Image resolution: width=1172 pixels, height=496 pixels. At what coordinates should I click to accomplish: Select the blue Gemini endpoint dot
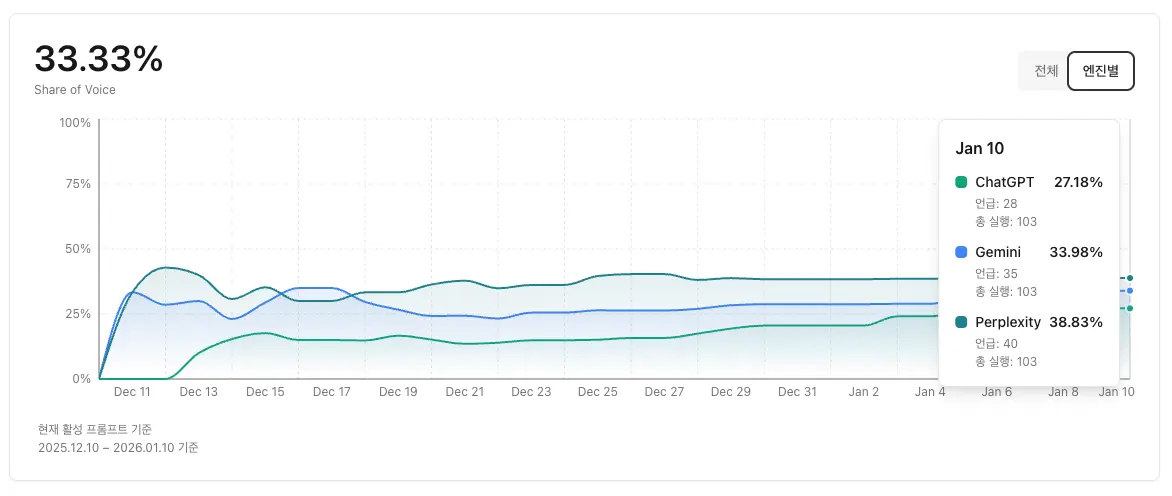pos(1130,291)
